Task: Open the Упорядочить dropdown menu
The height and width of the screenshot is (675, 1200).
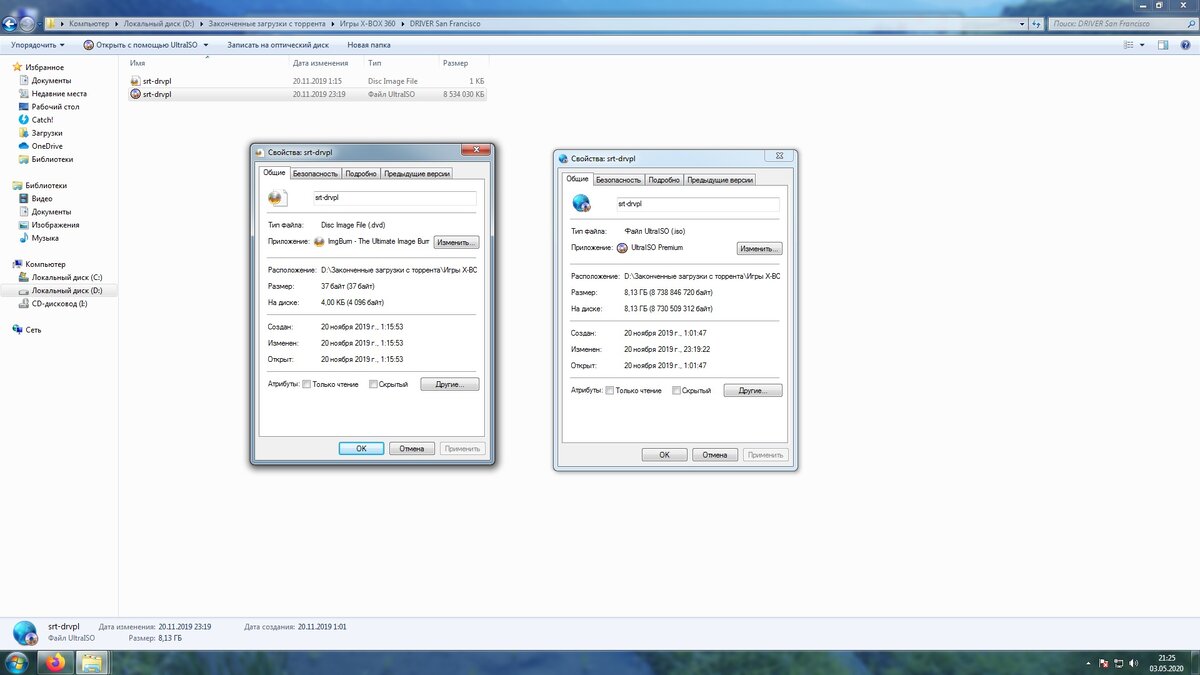Action: [x=37, y=45]
